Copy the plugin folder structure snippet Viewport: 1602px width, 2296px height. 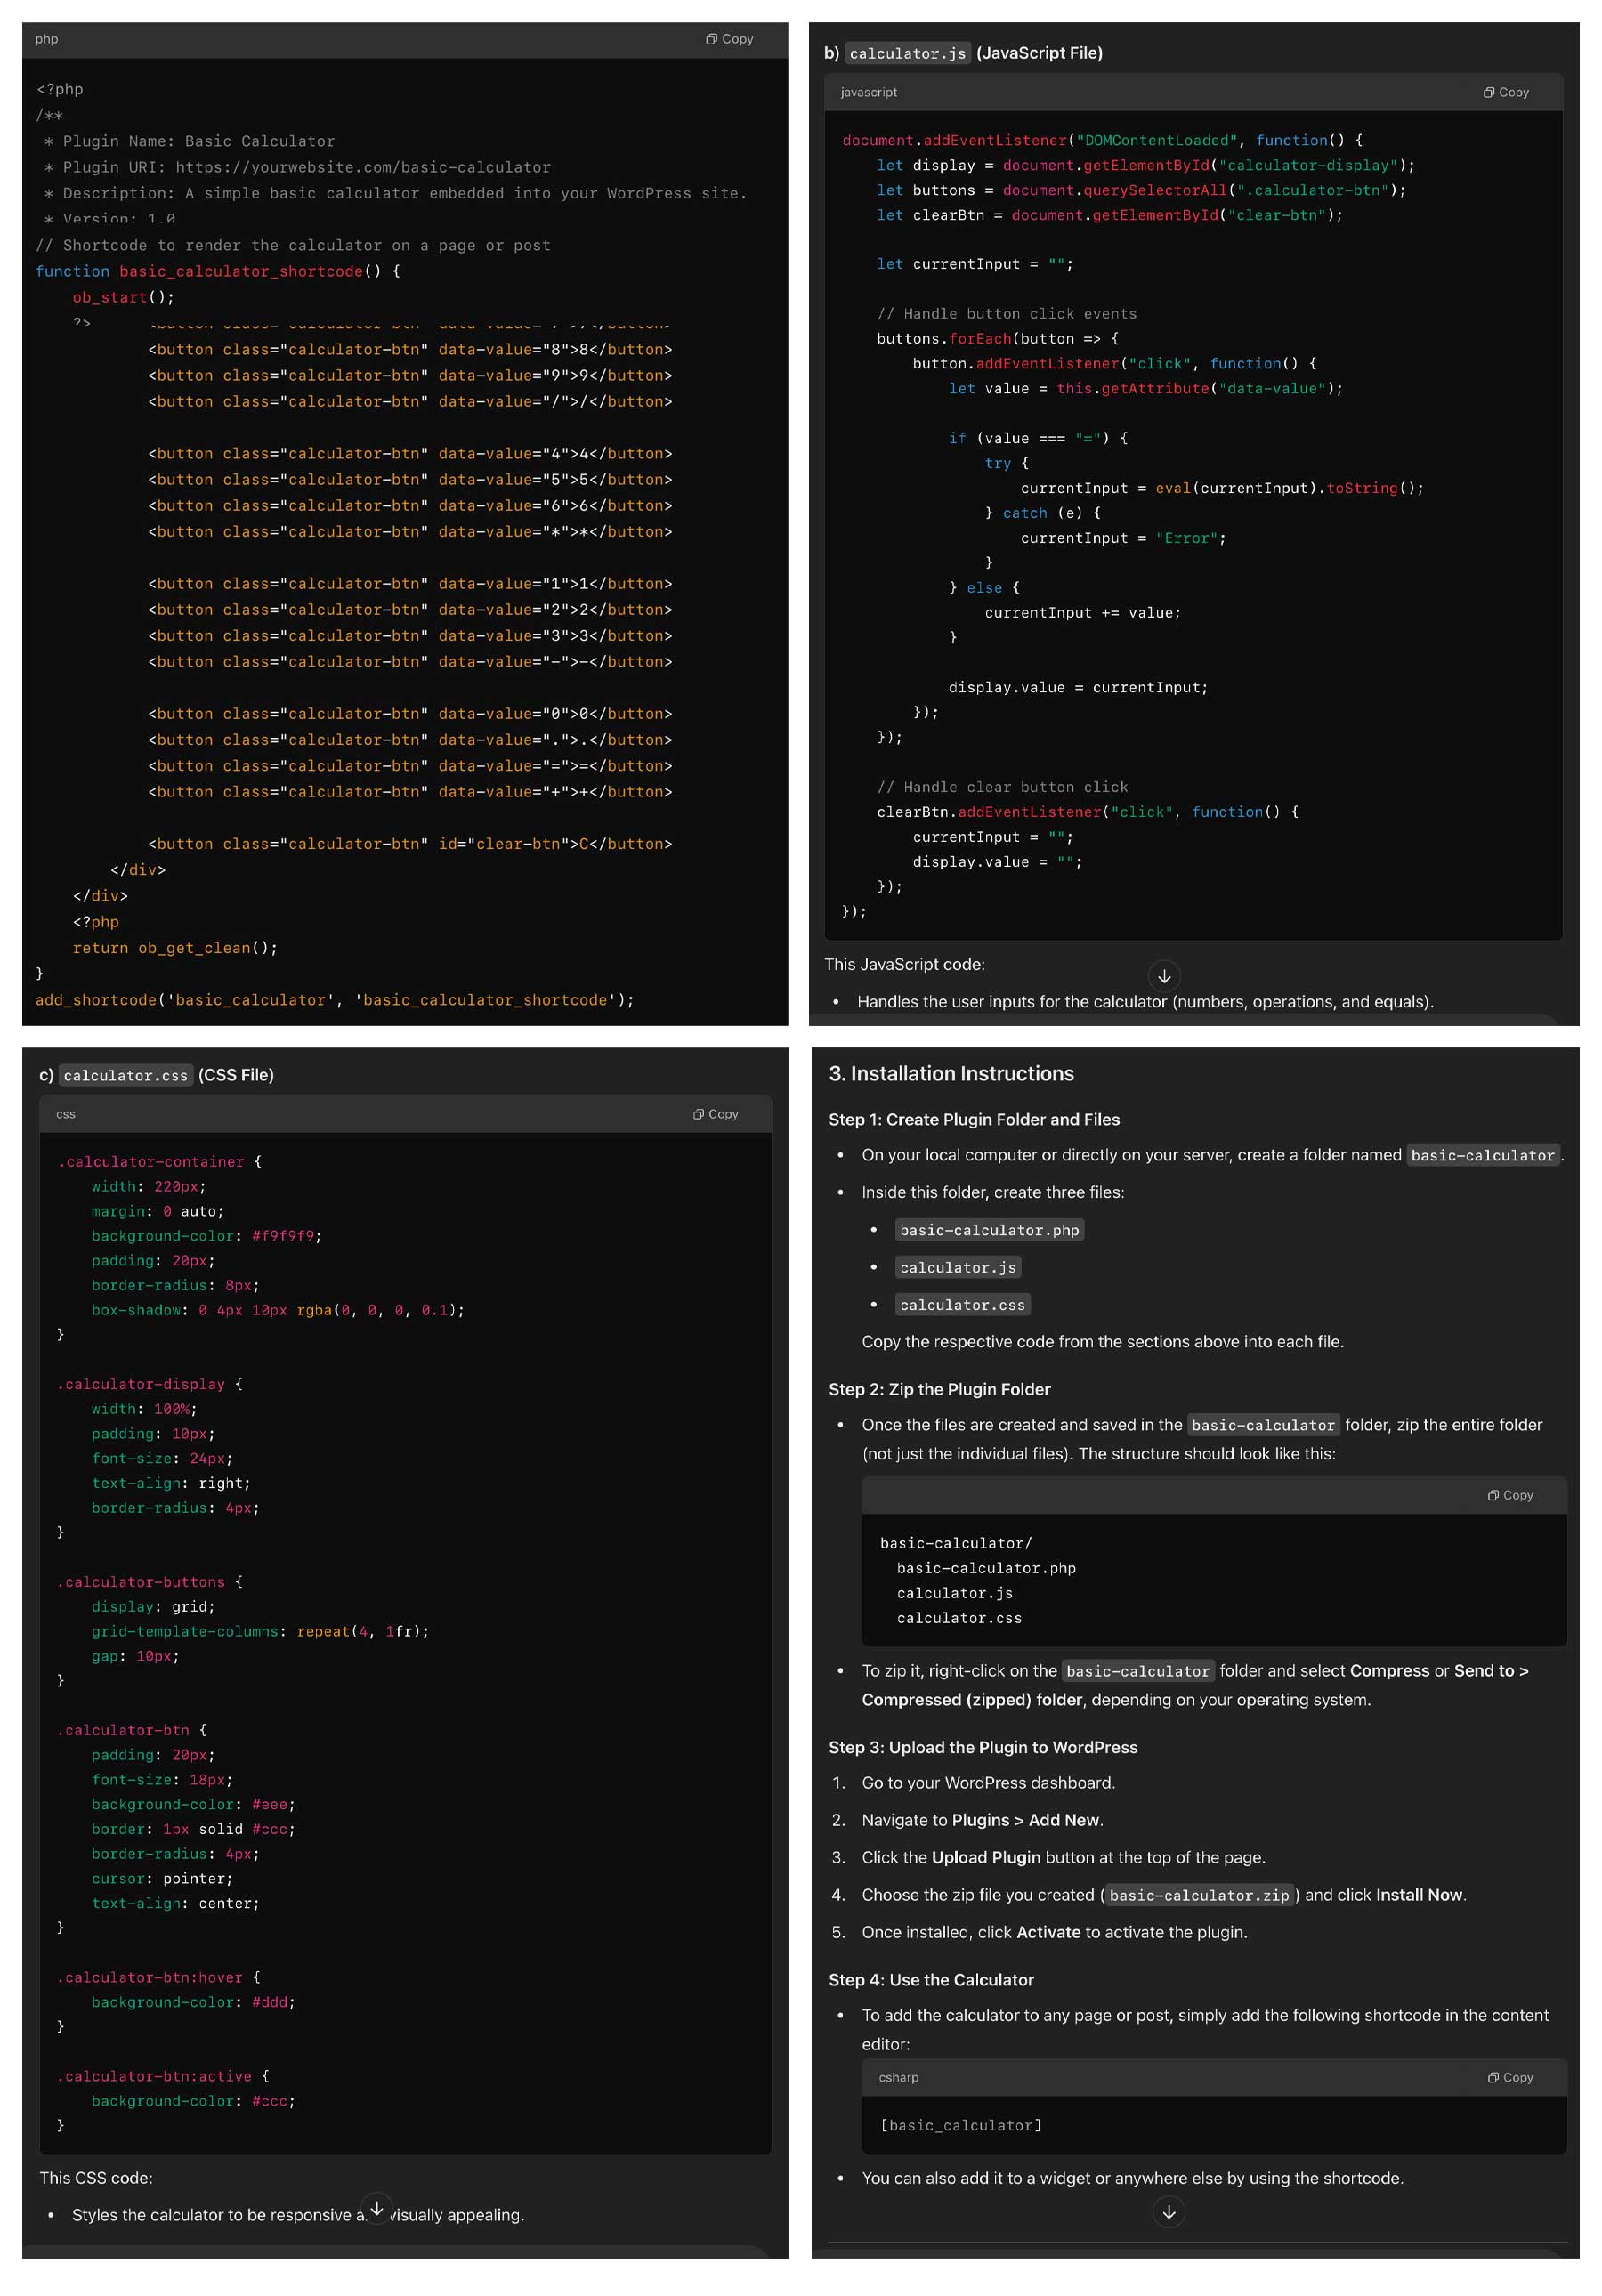[1509, 1495]
